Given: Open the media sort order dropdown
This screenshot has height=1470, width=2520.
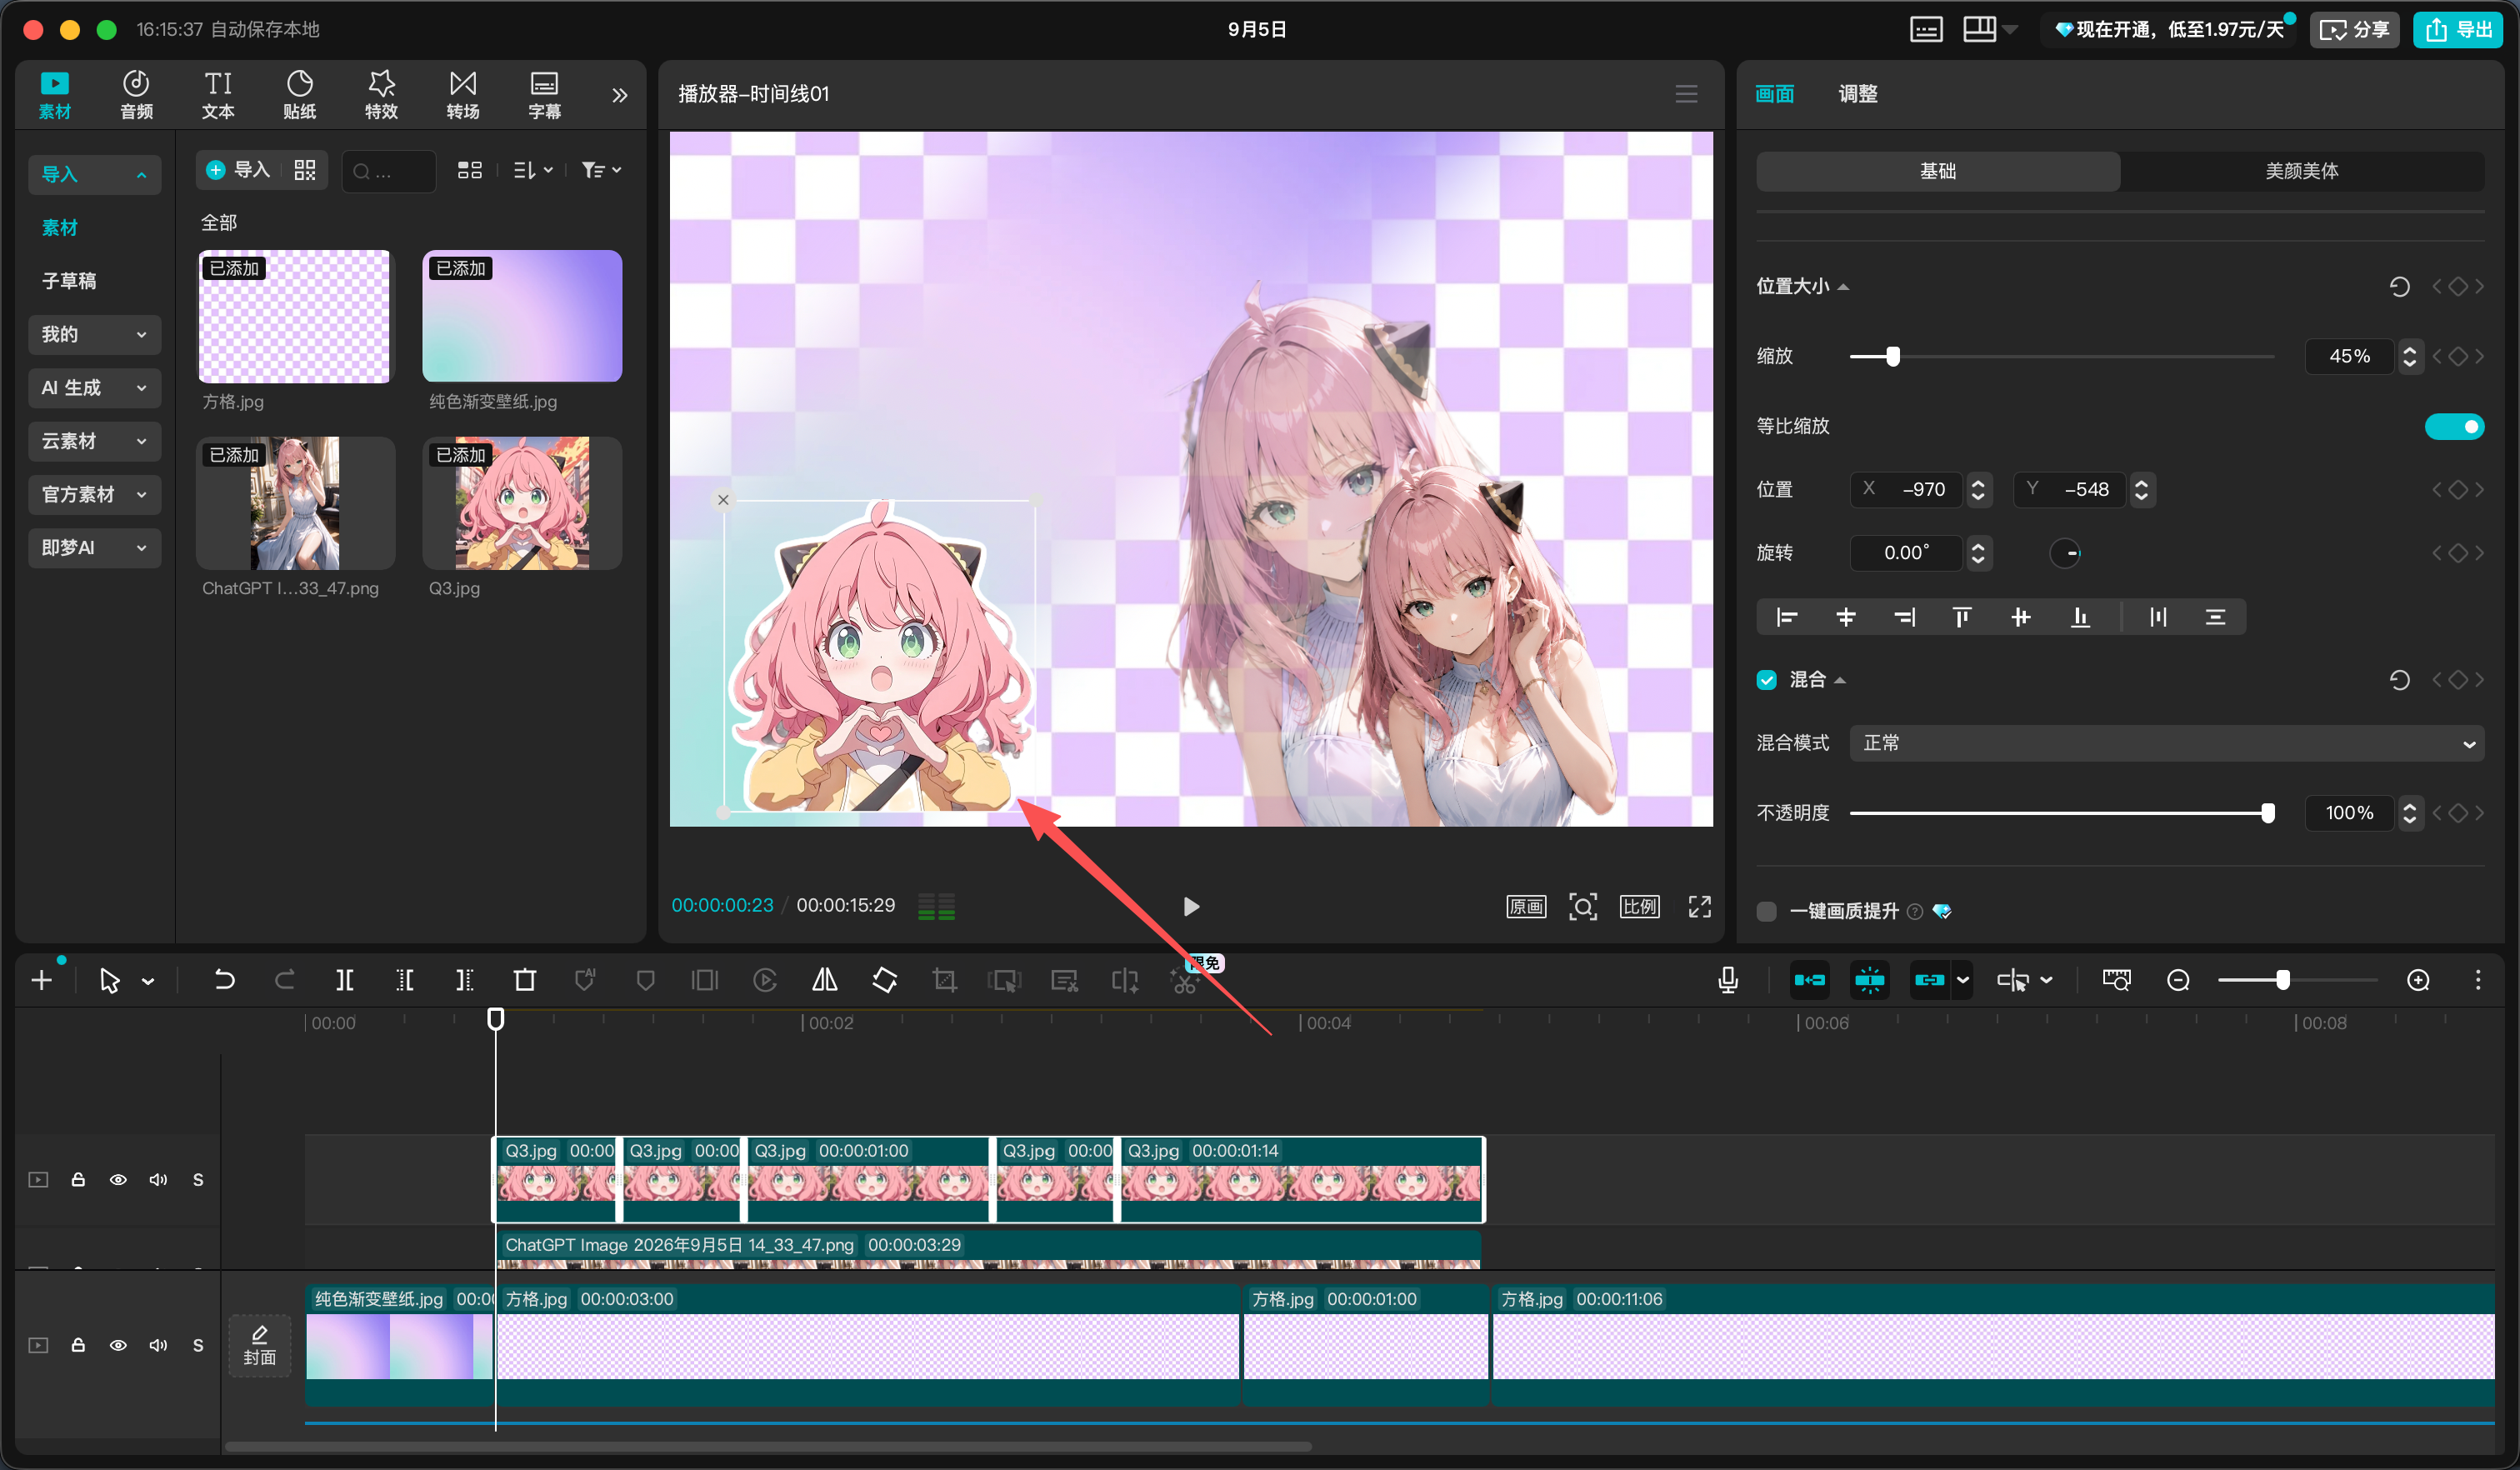Looking at the screenshot, I should (532, 170).
